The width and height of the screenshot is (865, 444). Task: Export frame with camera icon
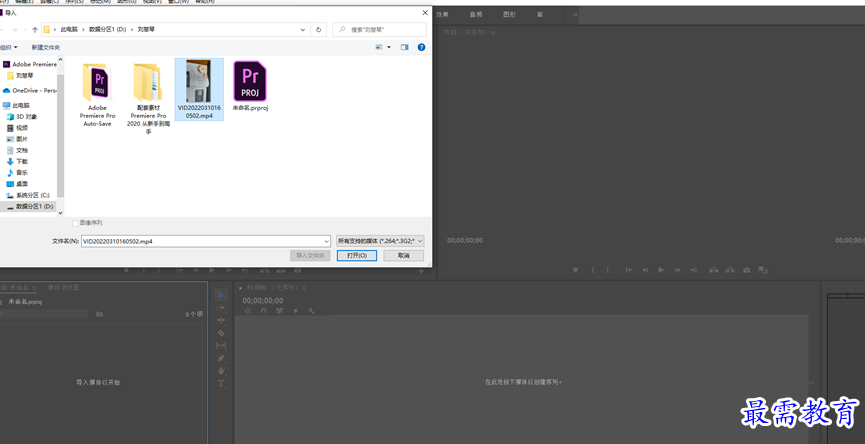click(746, 270)
